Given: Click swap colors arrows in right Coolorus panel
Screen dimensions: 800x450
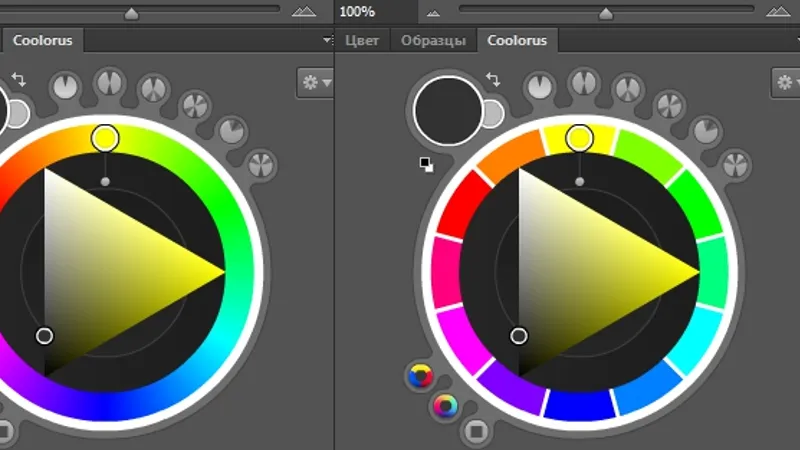Looking at the screenshot, I should 493,80.
